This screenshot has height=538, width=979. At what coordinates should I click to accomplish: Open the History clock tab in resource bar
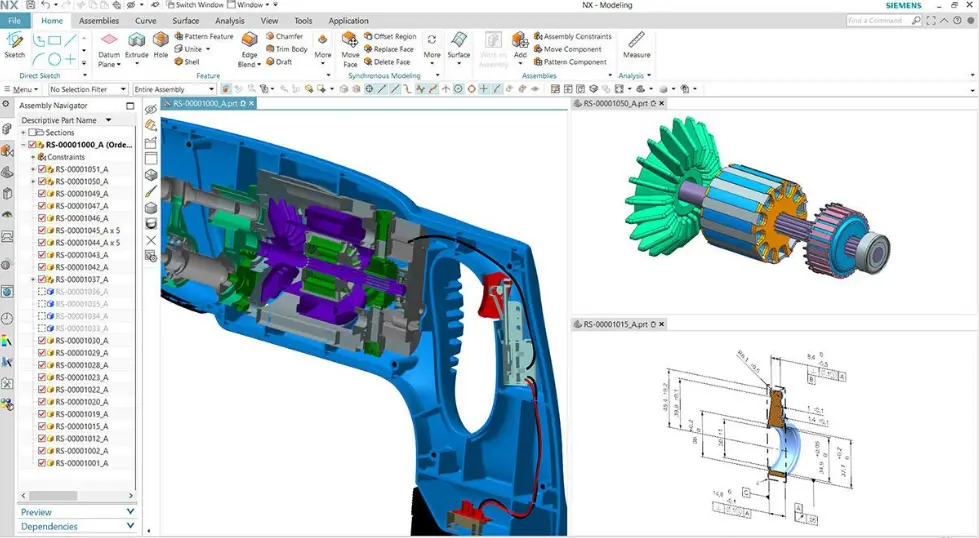point(7,318)
